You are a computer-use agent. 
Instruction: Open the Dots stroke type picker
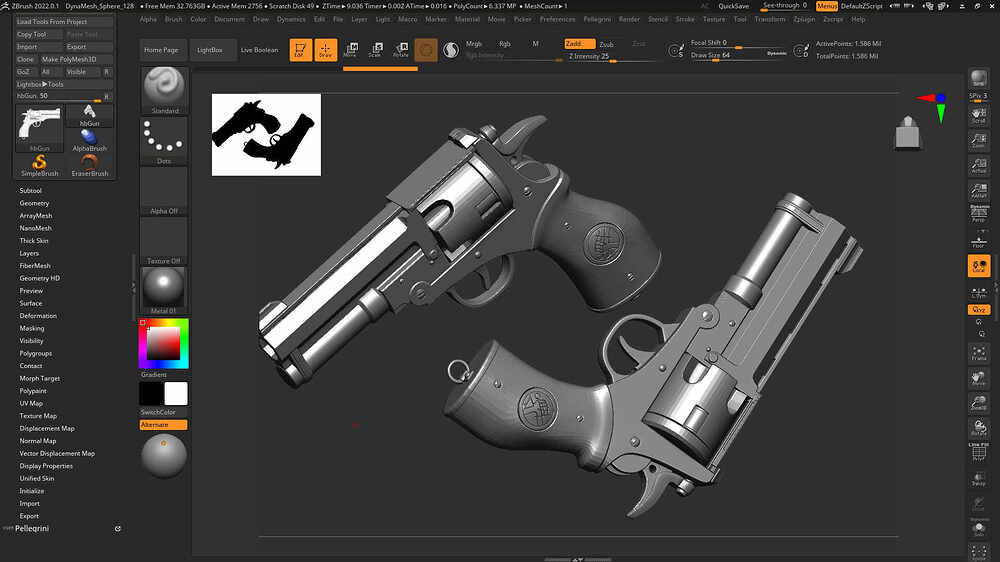pyautogui.click(x=164, y=141)
